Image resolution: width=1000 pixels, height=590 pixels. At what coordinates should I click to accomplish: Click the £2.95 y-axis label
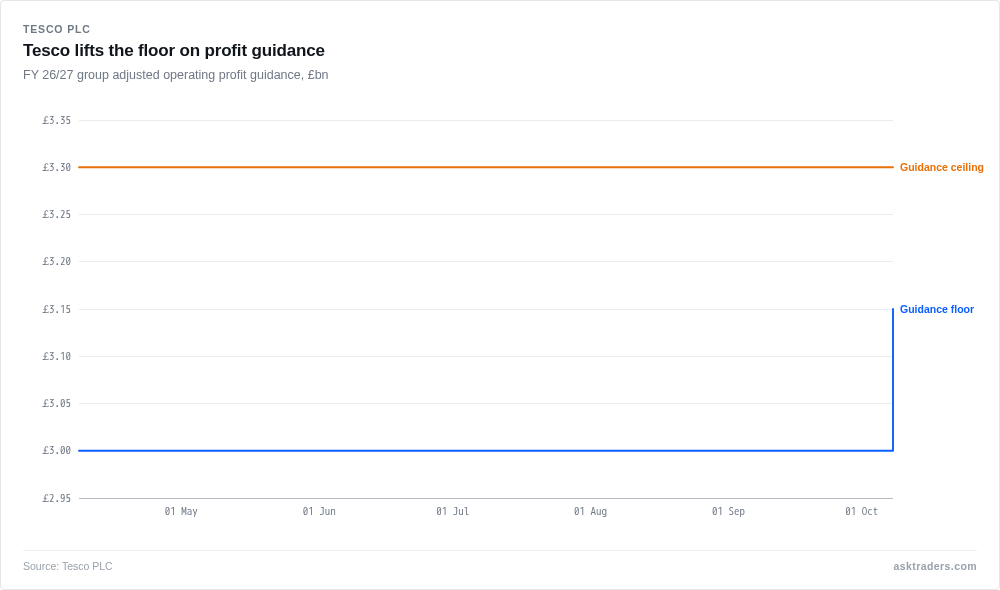pyautogui.click(x=57, y=498)
